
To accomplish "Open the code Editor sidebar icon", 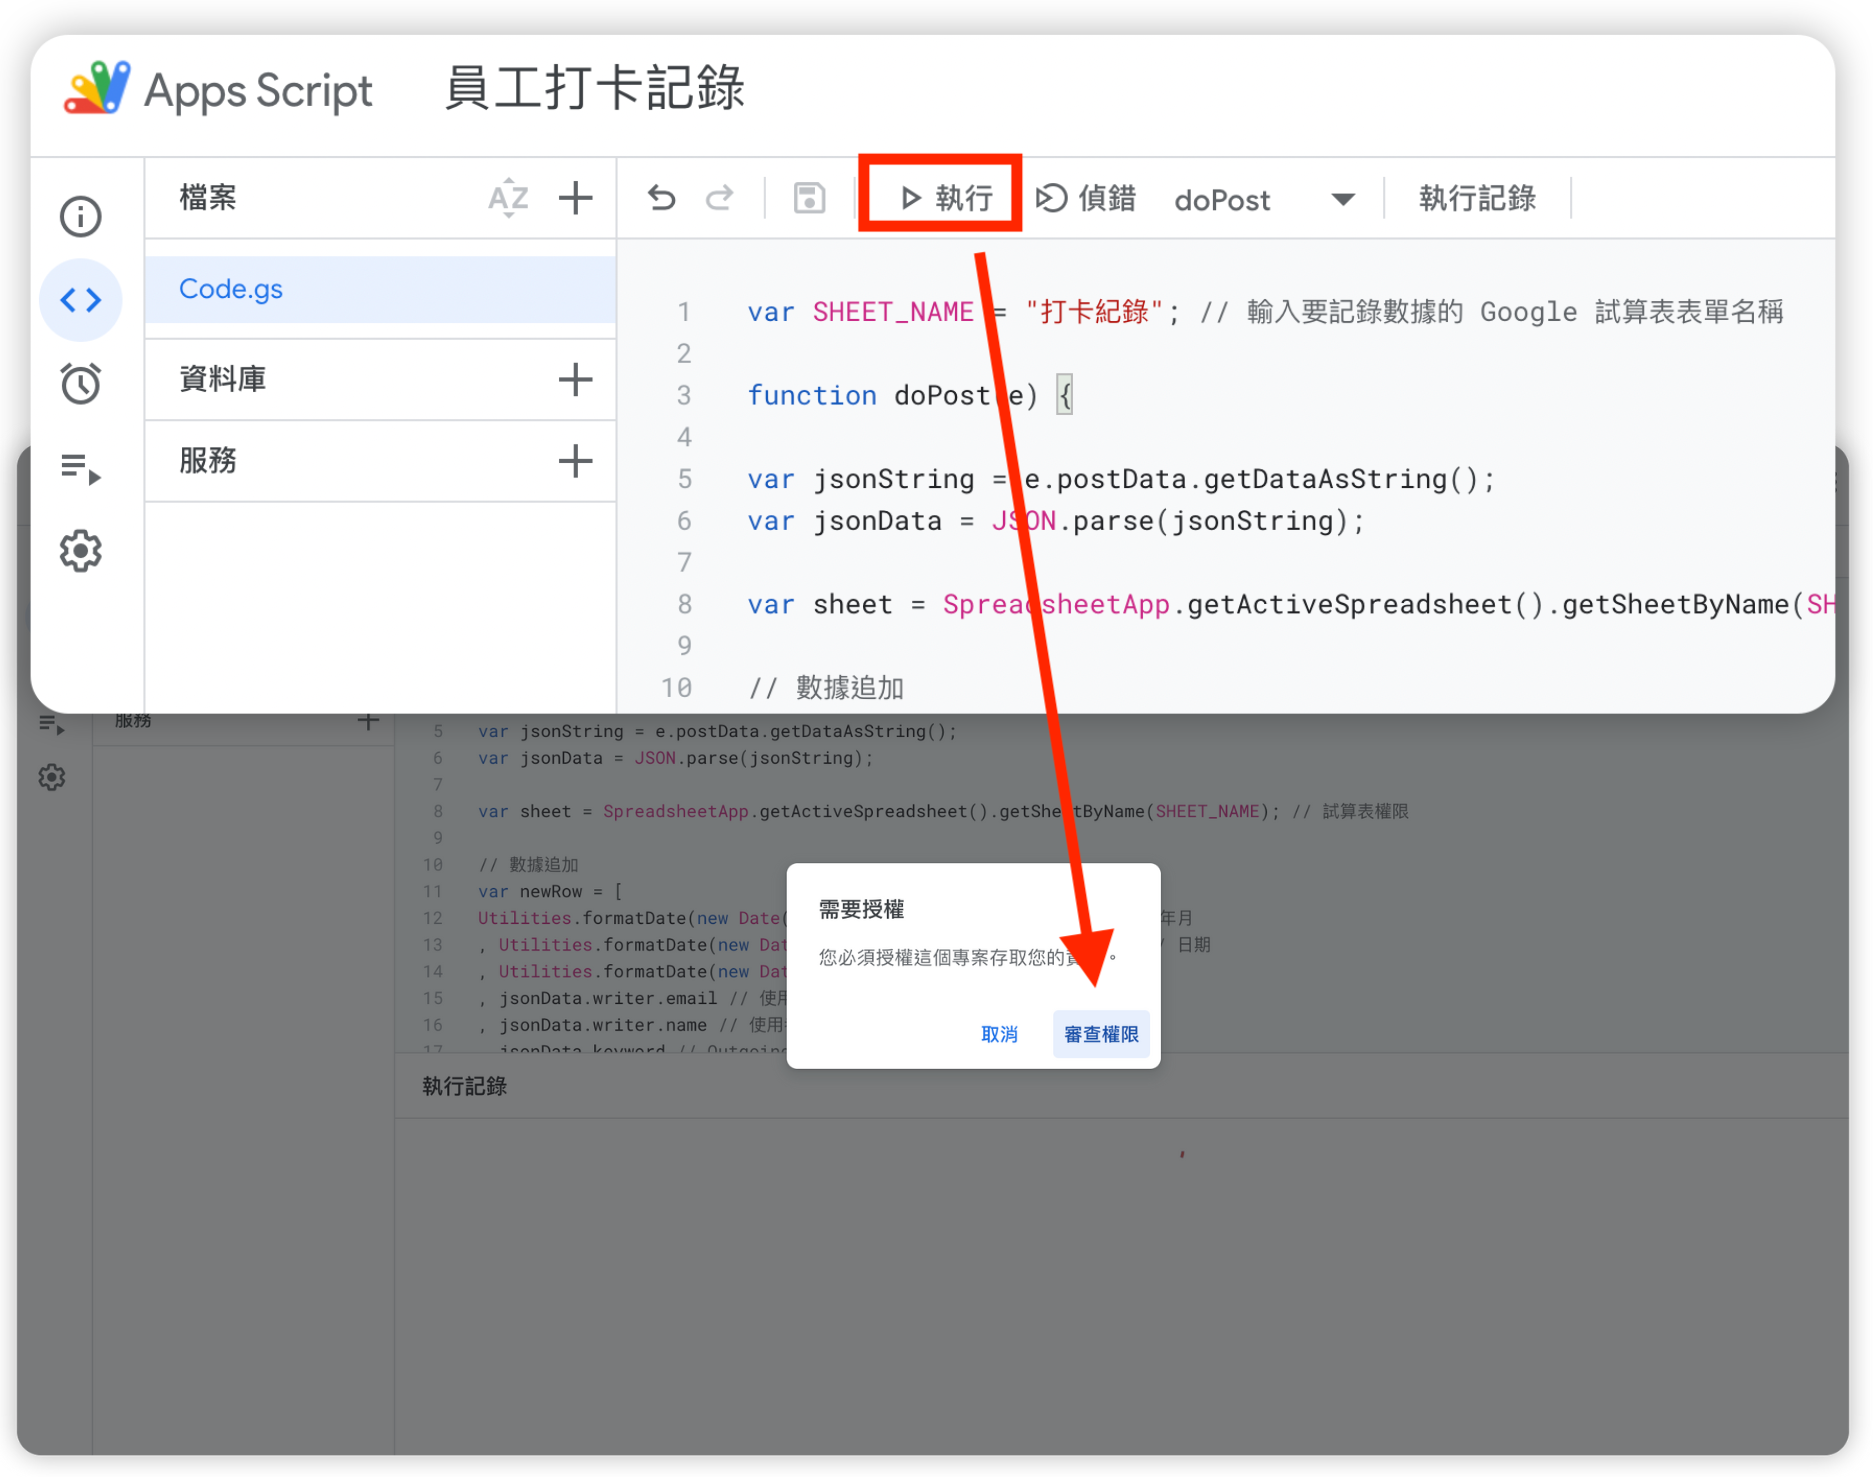I will 80,299.
